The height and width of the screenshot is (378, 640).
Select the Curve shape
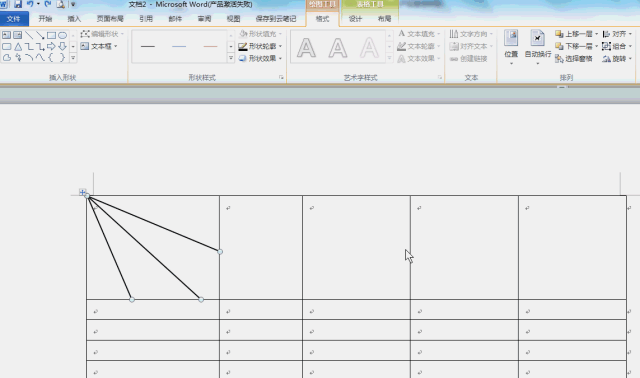[x=40, y=58]
